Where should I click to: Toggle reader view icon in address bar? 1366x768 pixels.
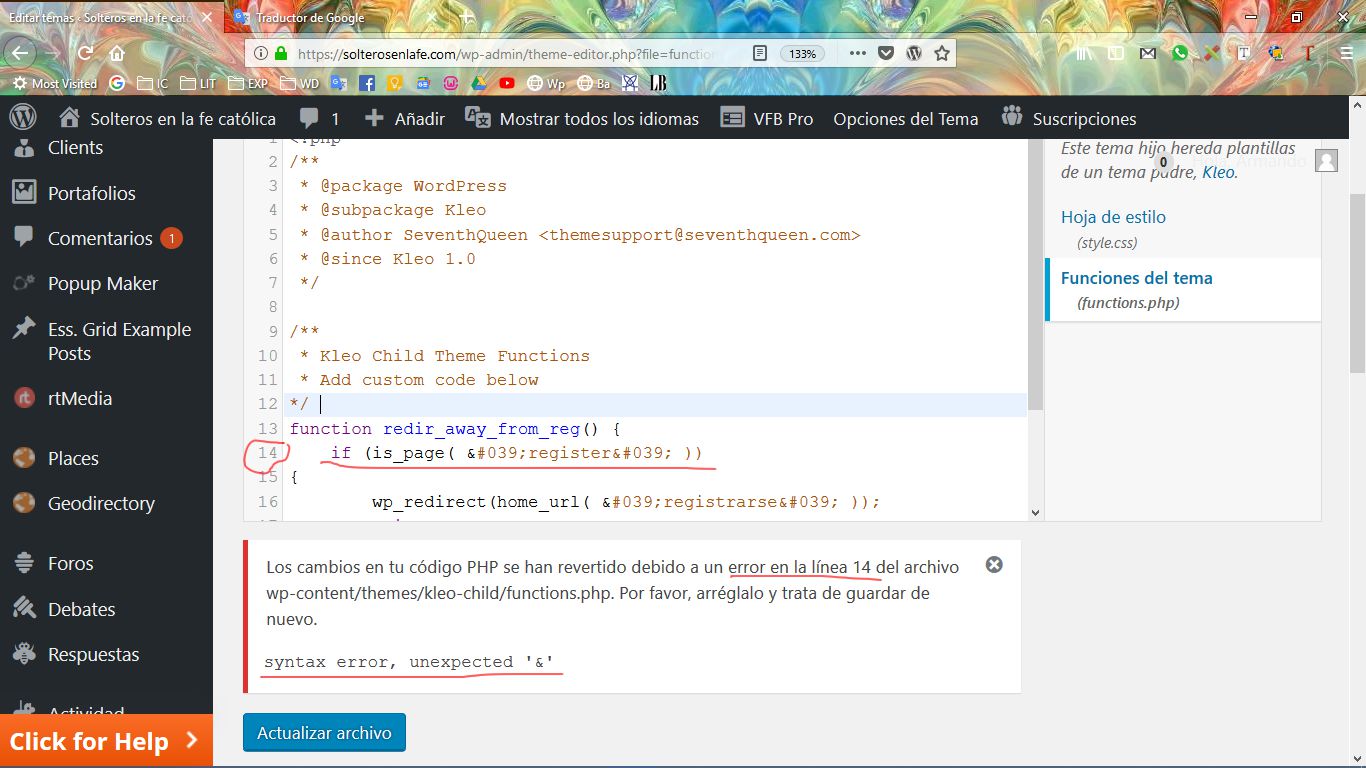(x=760, y=54)
